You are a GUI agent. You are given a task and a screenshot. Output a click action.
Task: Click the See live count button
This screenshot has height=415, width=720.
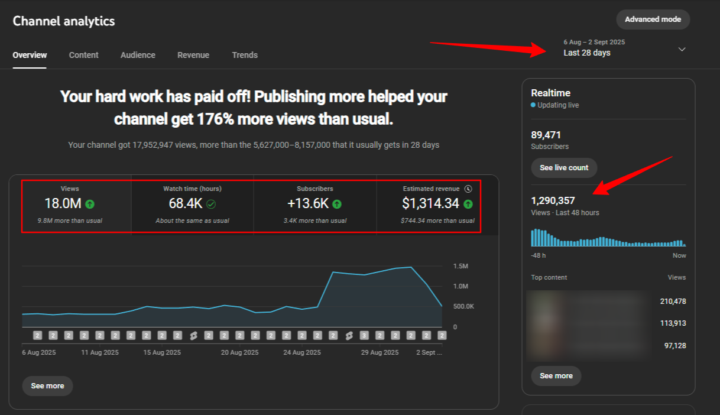click(x=564, y=168)
